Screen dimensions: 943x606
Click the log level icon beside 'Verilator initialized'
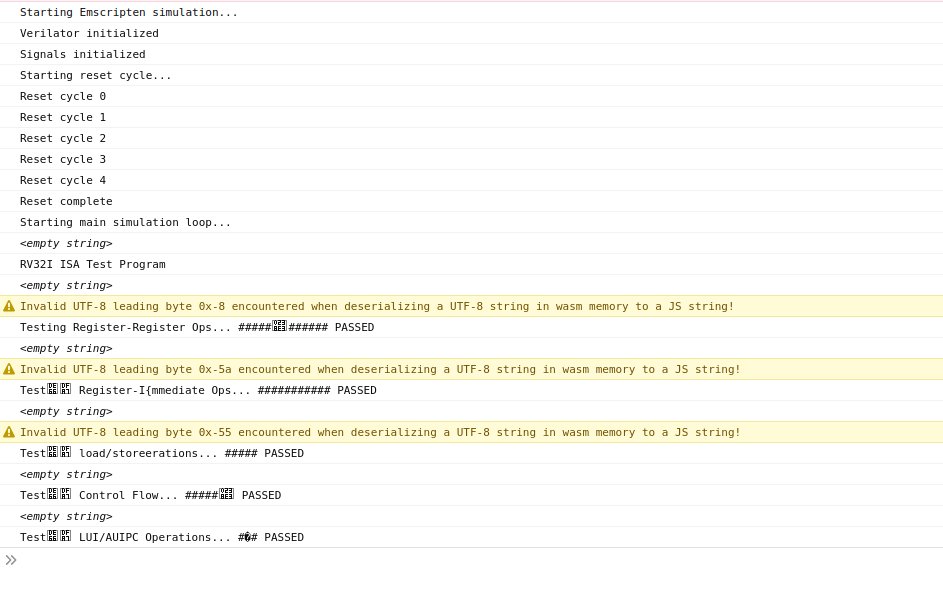pyautogui.click(x=7, y=33)
